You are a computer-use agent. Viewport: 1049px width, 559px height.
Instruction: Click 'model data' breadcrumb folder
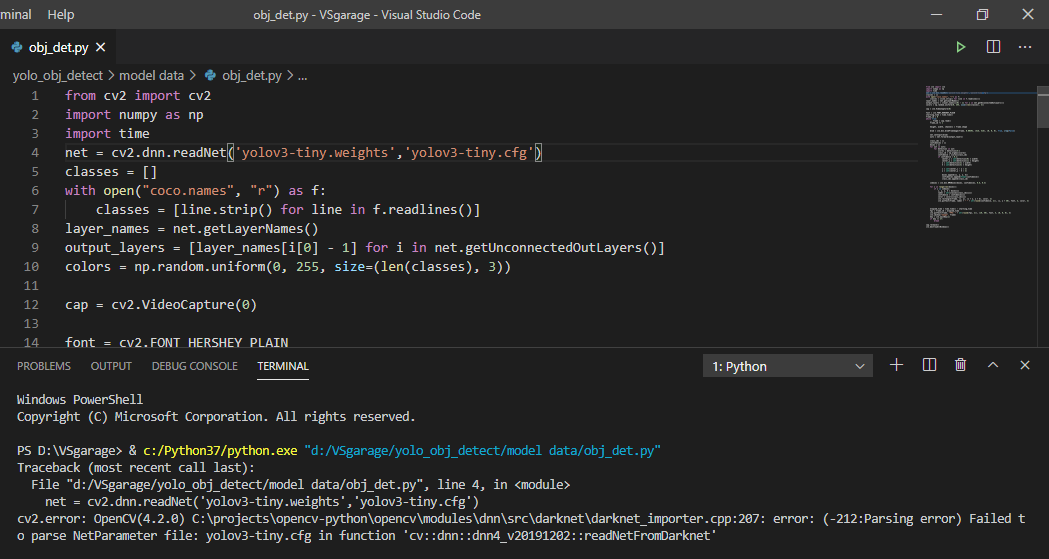(x=151, y=76)
